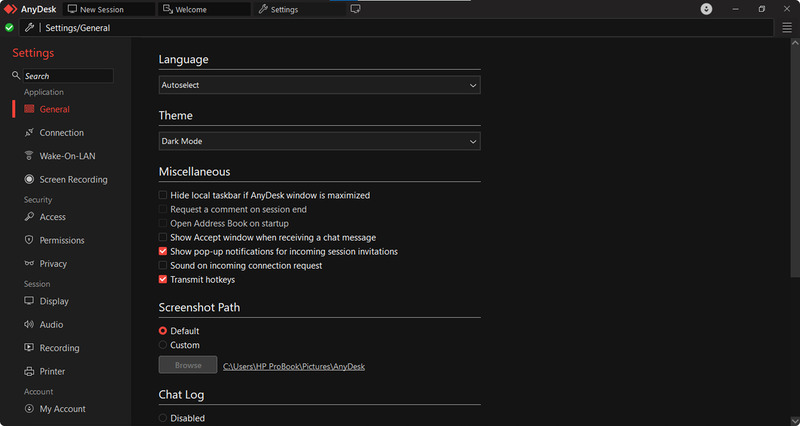Expand the Language Autoselect dropdown
Viewport: 800px width, 426px height.
319,86
